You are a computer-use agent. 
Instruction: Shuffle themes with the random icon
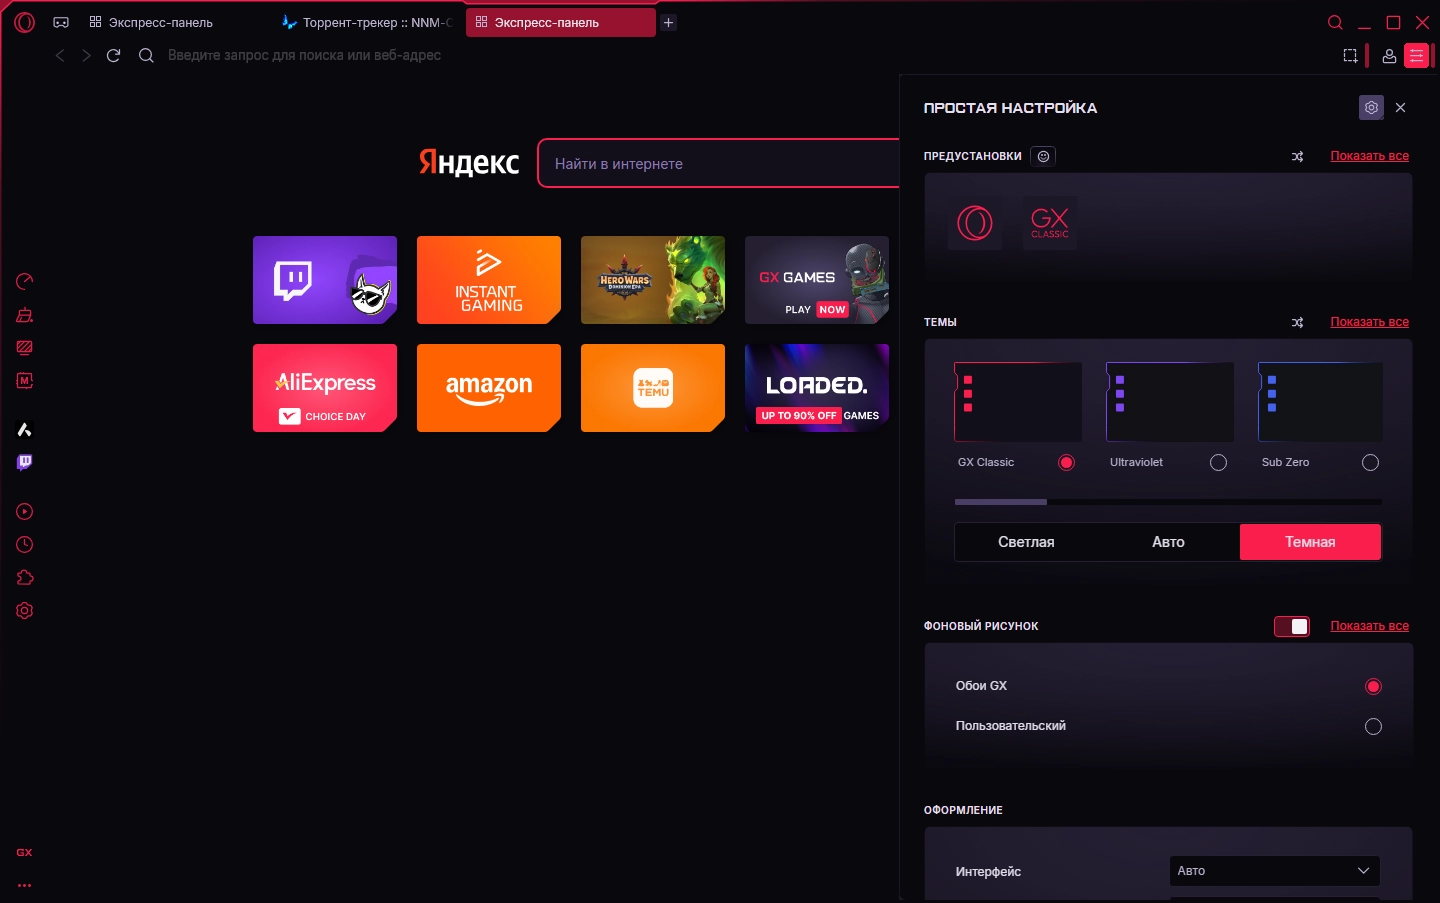(x=1297, y=322)
